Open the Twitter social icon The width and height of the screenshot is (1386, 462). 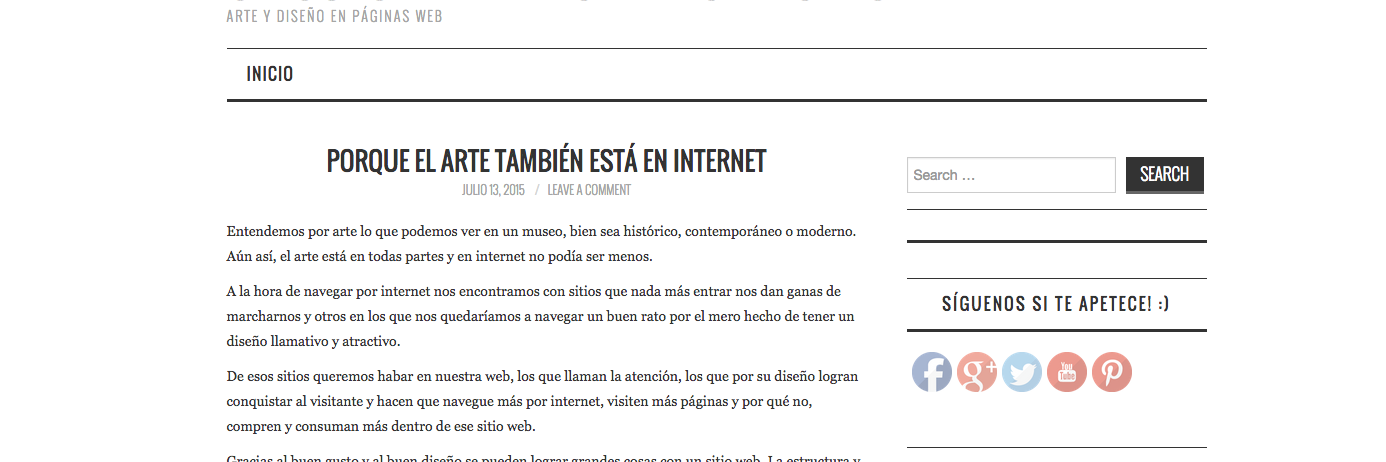(x=1022, y=372)
